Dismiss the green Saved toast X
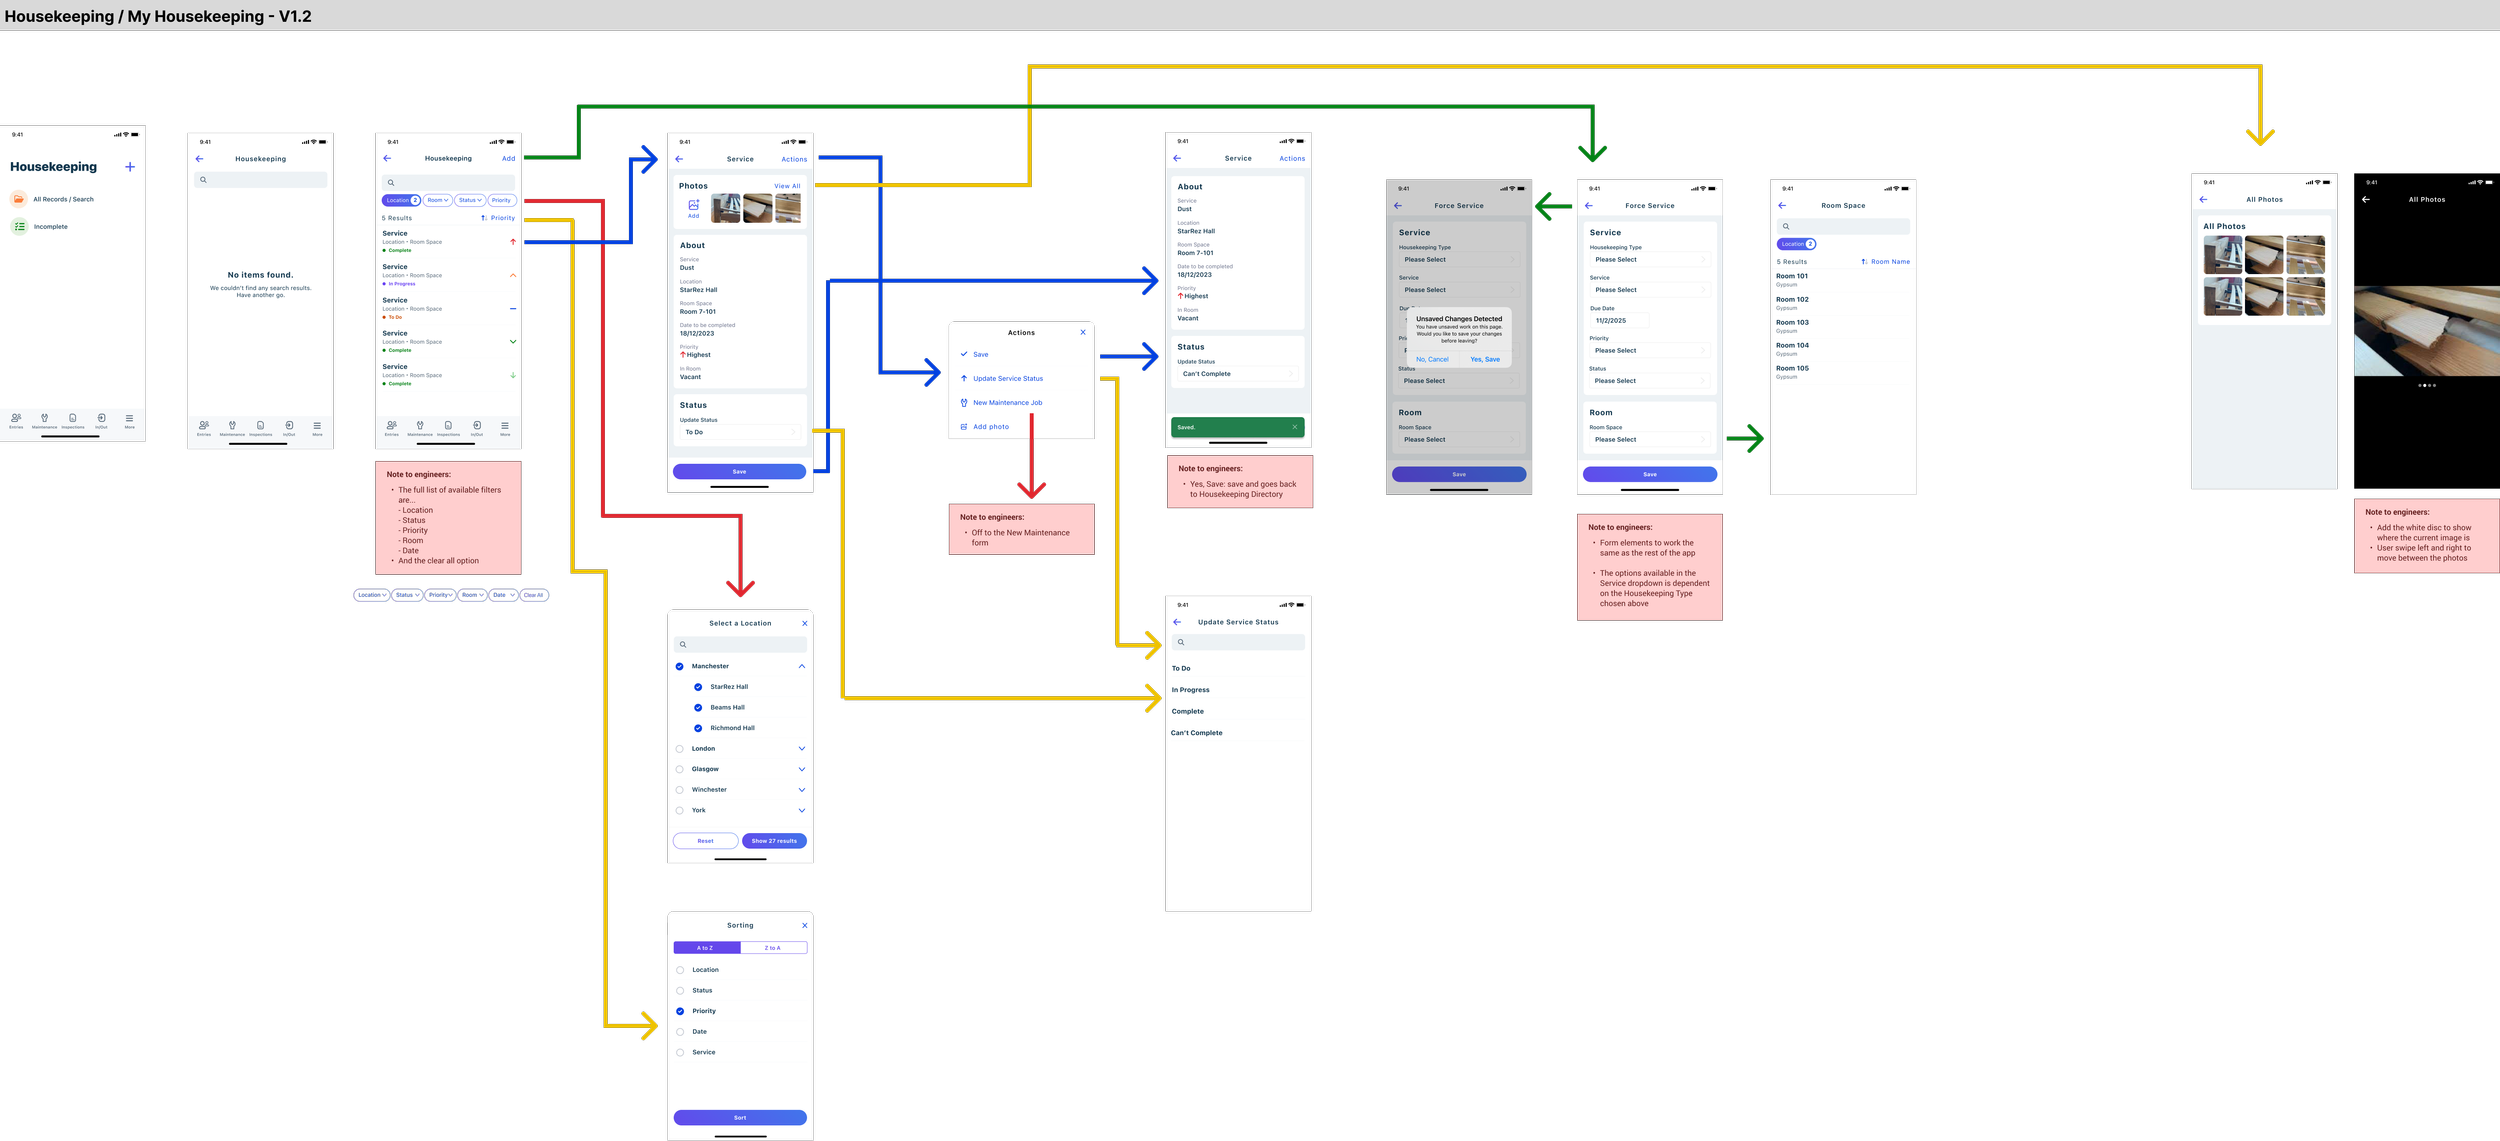This screenshot has height=1141, width=2500. tap(1294, 427)
